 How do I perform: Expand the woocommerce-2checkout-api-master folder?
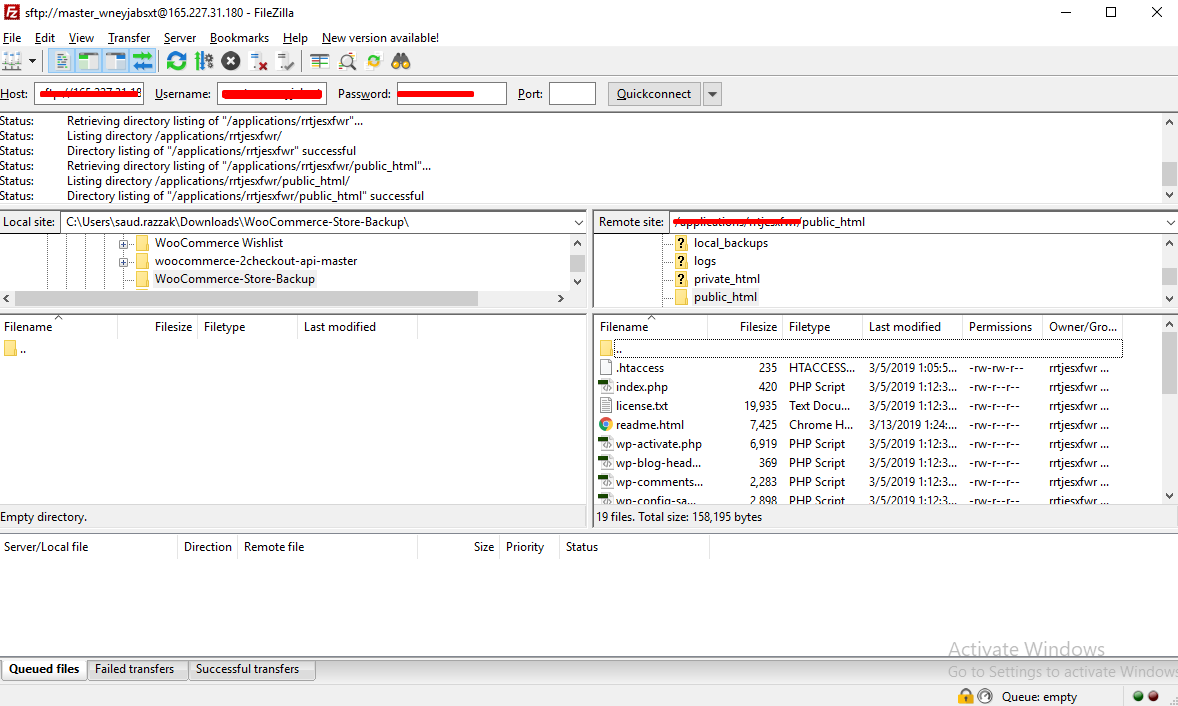tap(123, 261)
